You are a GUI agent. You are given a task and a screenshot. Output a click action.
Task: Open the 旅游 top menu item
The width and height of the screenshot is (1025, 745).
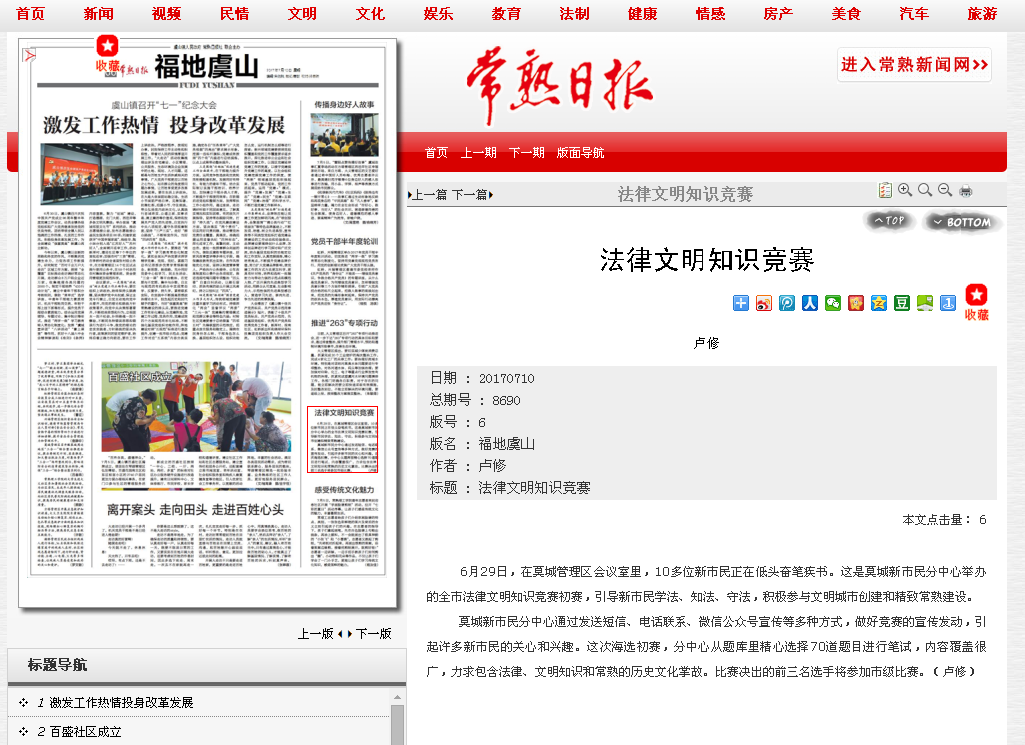coord(983,14)
